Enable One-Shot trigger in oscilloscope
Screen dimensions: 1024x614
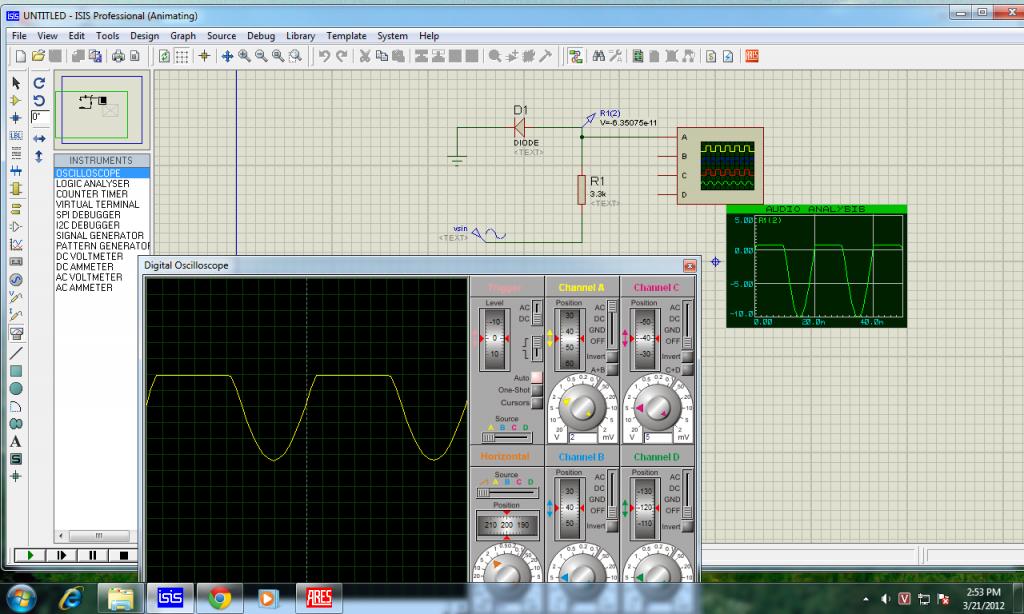click(x=536, y=390)
